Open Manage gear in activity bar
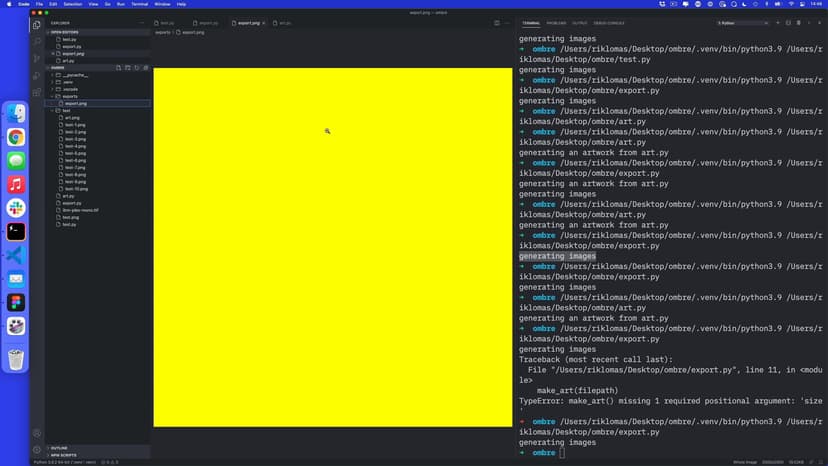This screenshot has height=466, width=828. (x=37, y=449)
